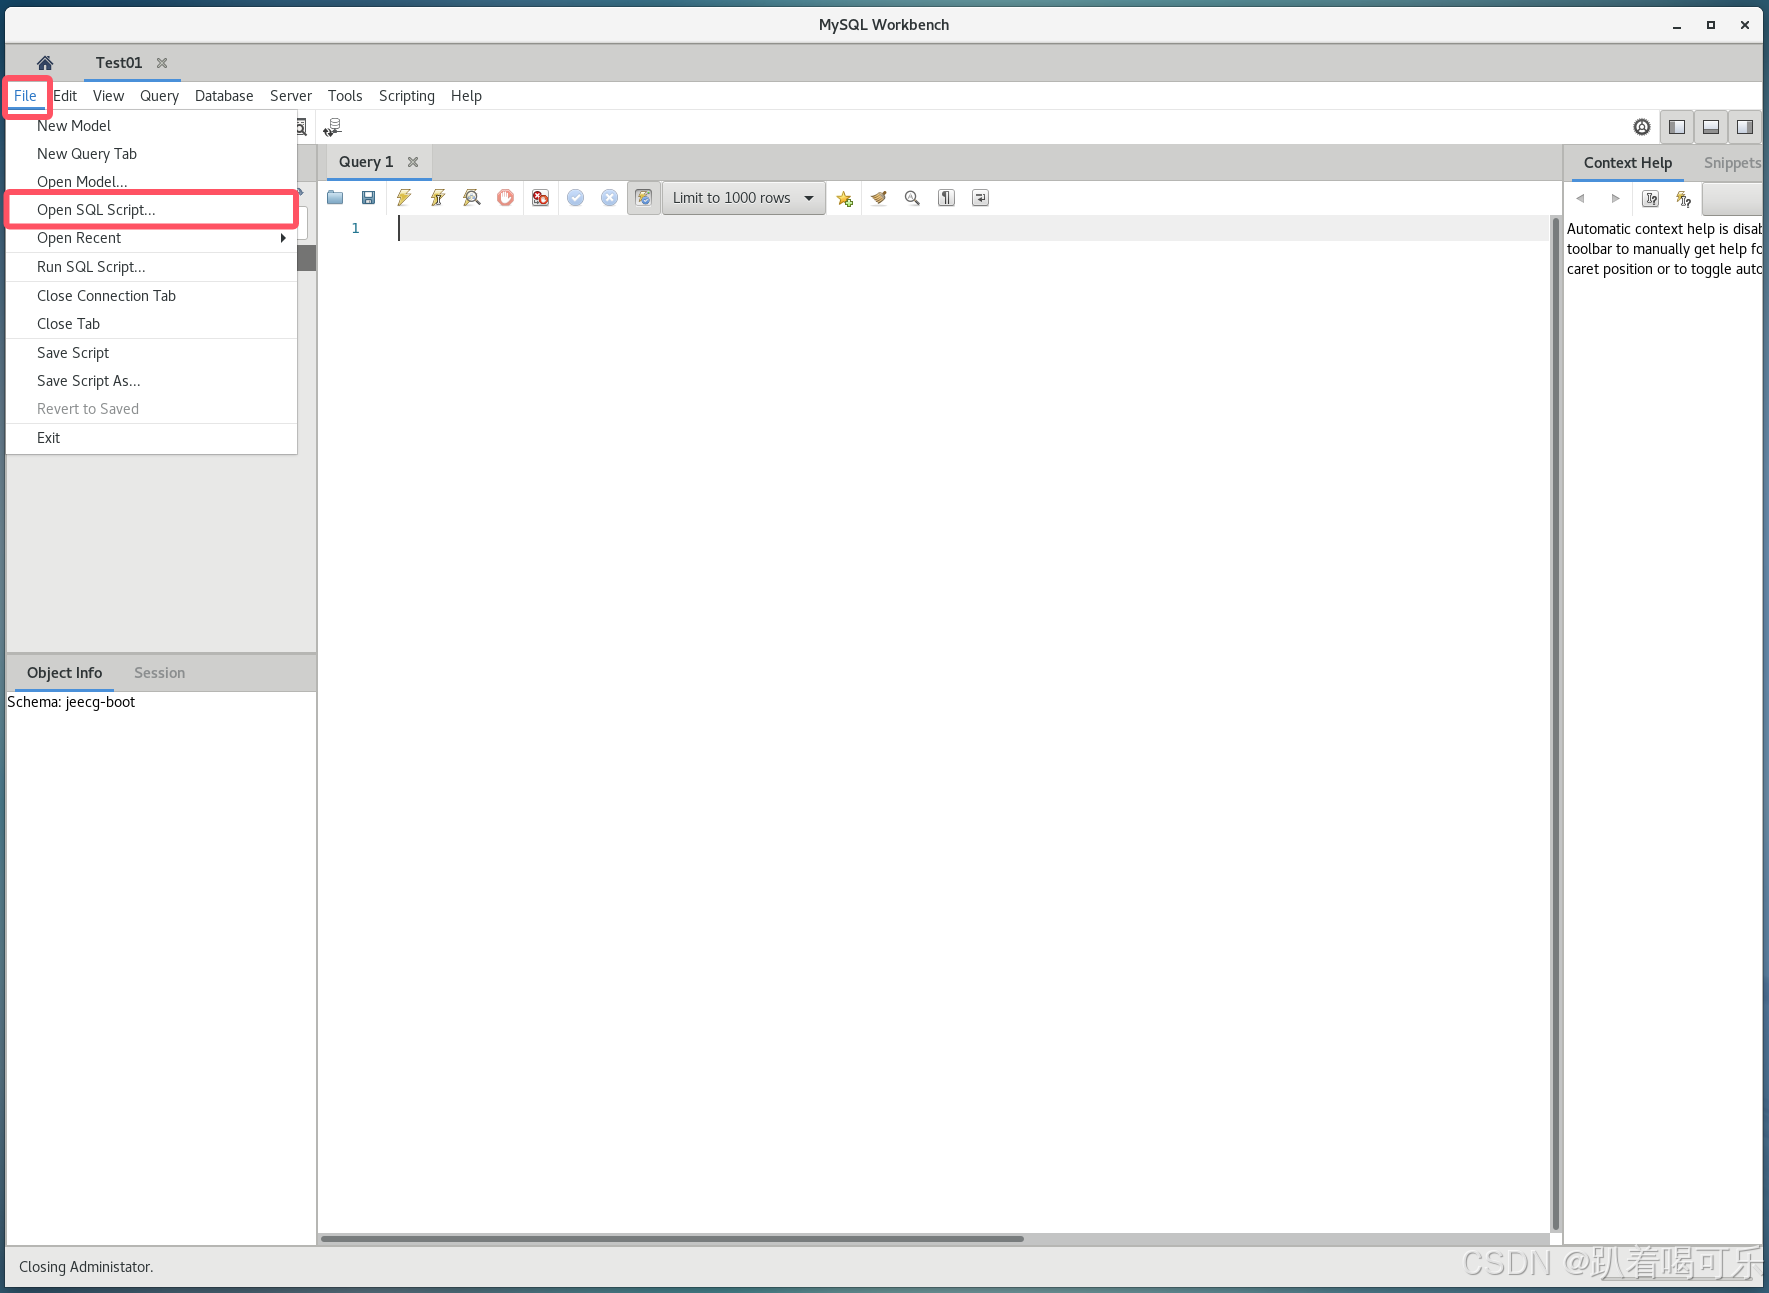Screen dimensions: 1769x1293
Task: Switch to the Snippets tab
Action: pos(1732,163)
